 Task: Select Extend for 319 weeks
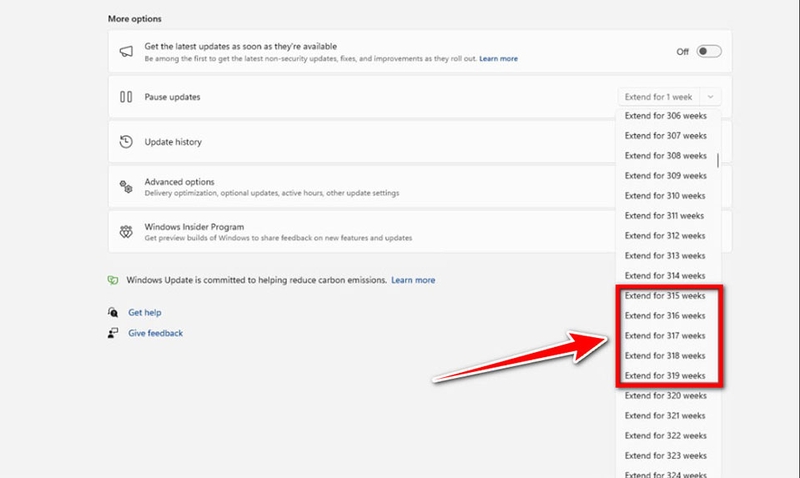(x=666, y=375)
